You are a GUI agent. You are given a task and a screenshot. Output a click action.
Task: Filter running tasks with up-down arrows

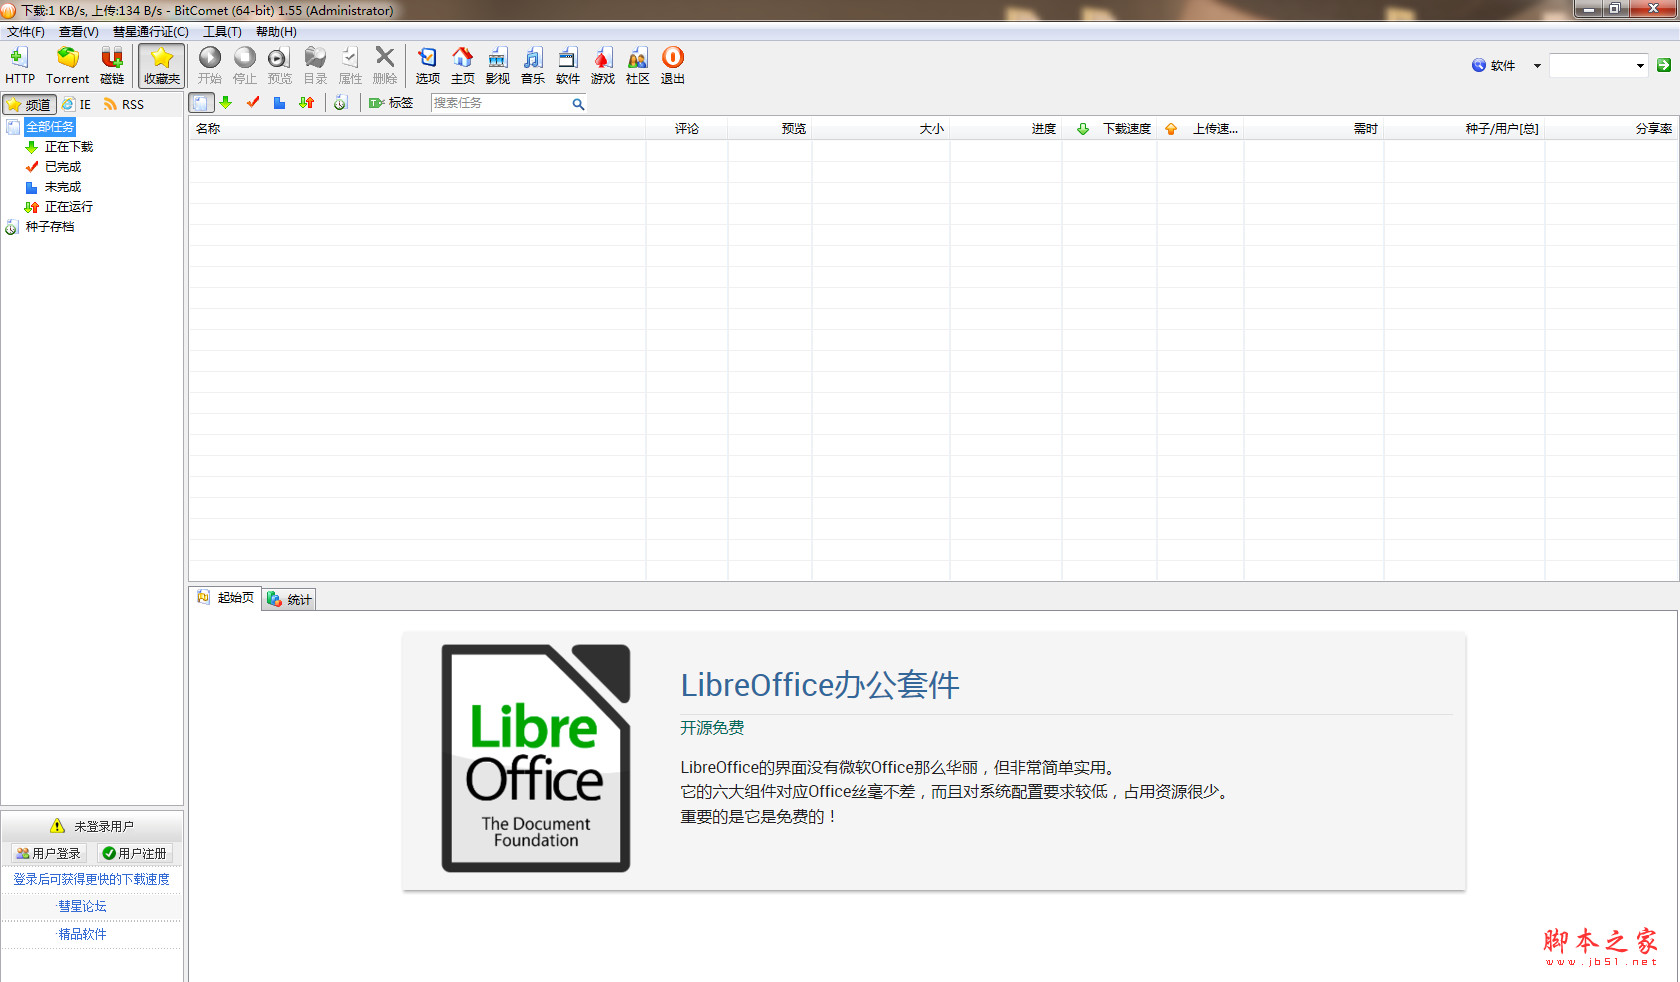(x=307, y=103)
